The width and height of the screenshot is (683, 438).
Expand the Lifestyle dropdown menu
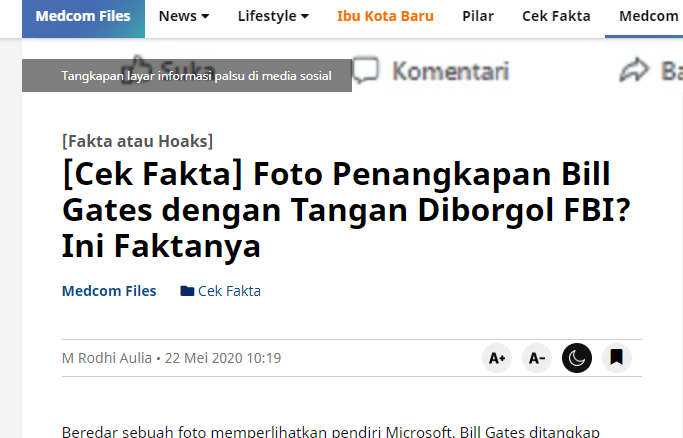(x=273, y=17)
